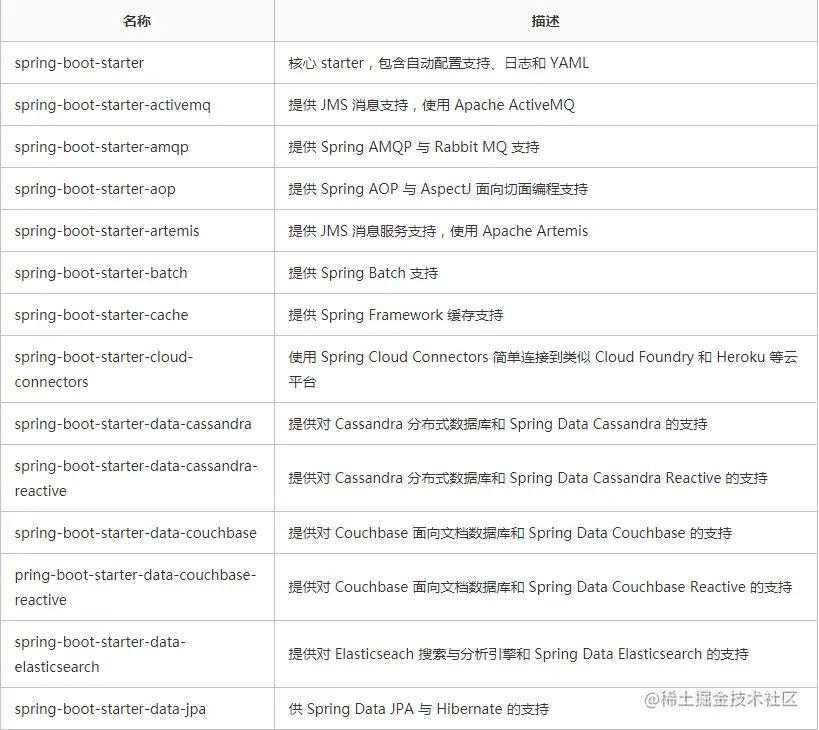The height and width of the screenshot is (730, 819).
Task: Select the spring-boot-starter-data-cassandra-reactive cell
Action: click(x=136, y=478)
